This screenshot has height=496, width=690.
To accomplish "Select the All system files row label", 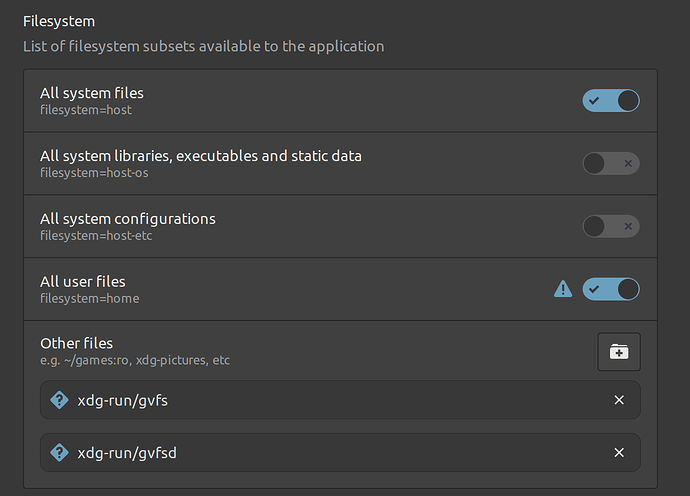I will point(92,93).
